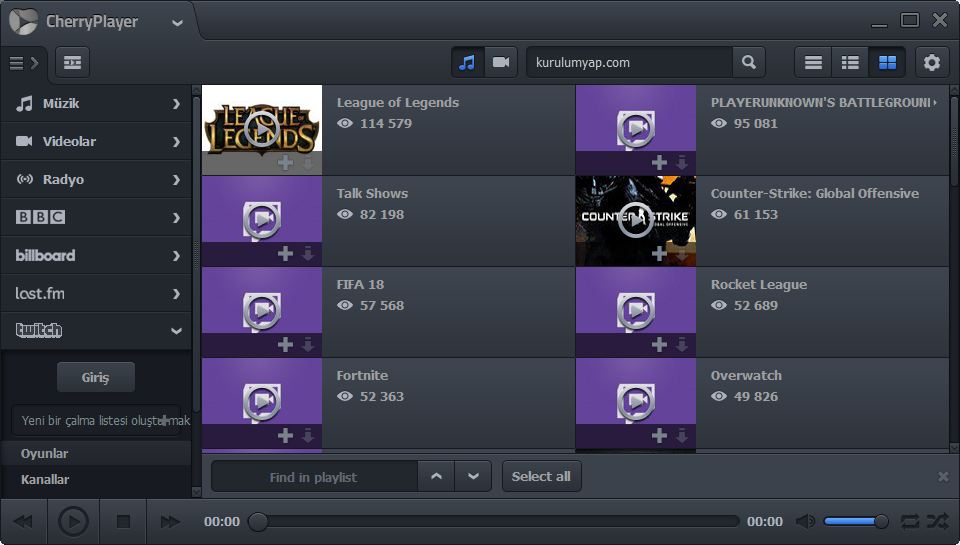Add Talk Shows with plus icon
Image resolution: width=960 pixels, height=545 pixels.
pos(285,254)
